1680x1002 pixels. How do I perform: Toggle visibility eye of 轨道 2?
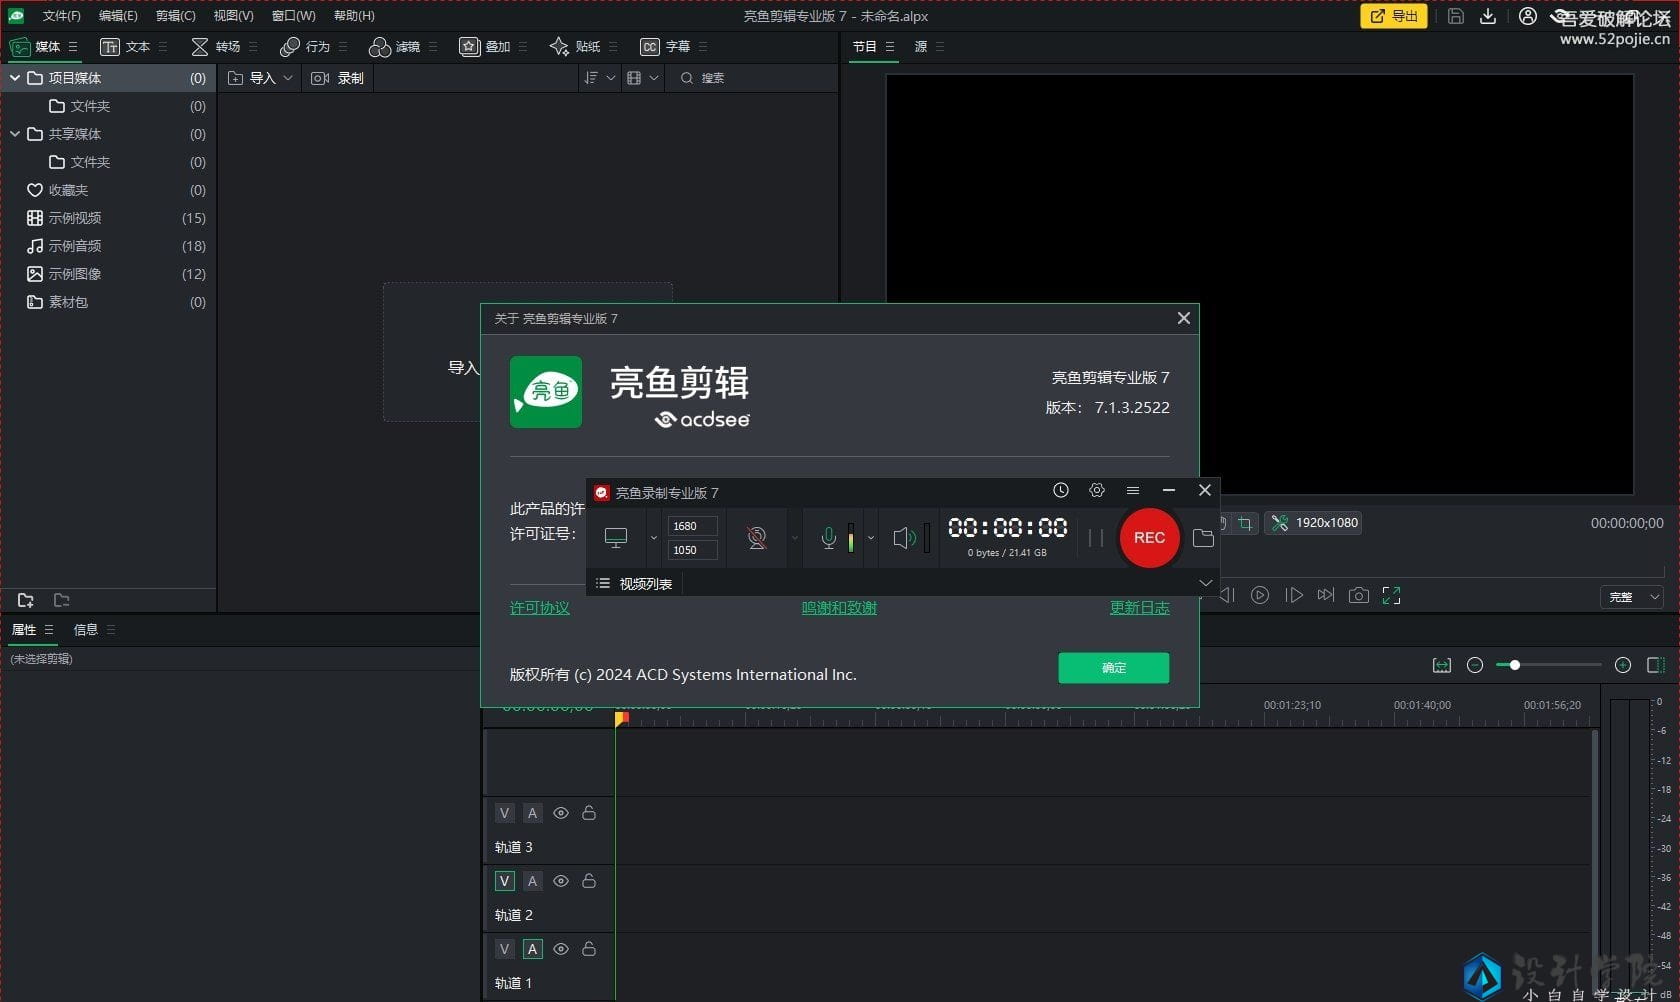[x=561, y=881]
